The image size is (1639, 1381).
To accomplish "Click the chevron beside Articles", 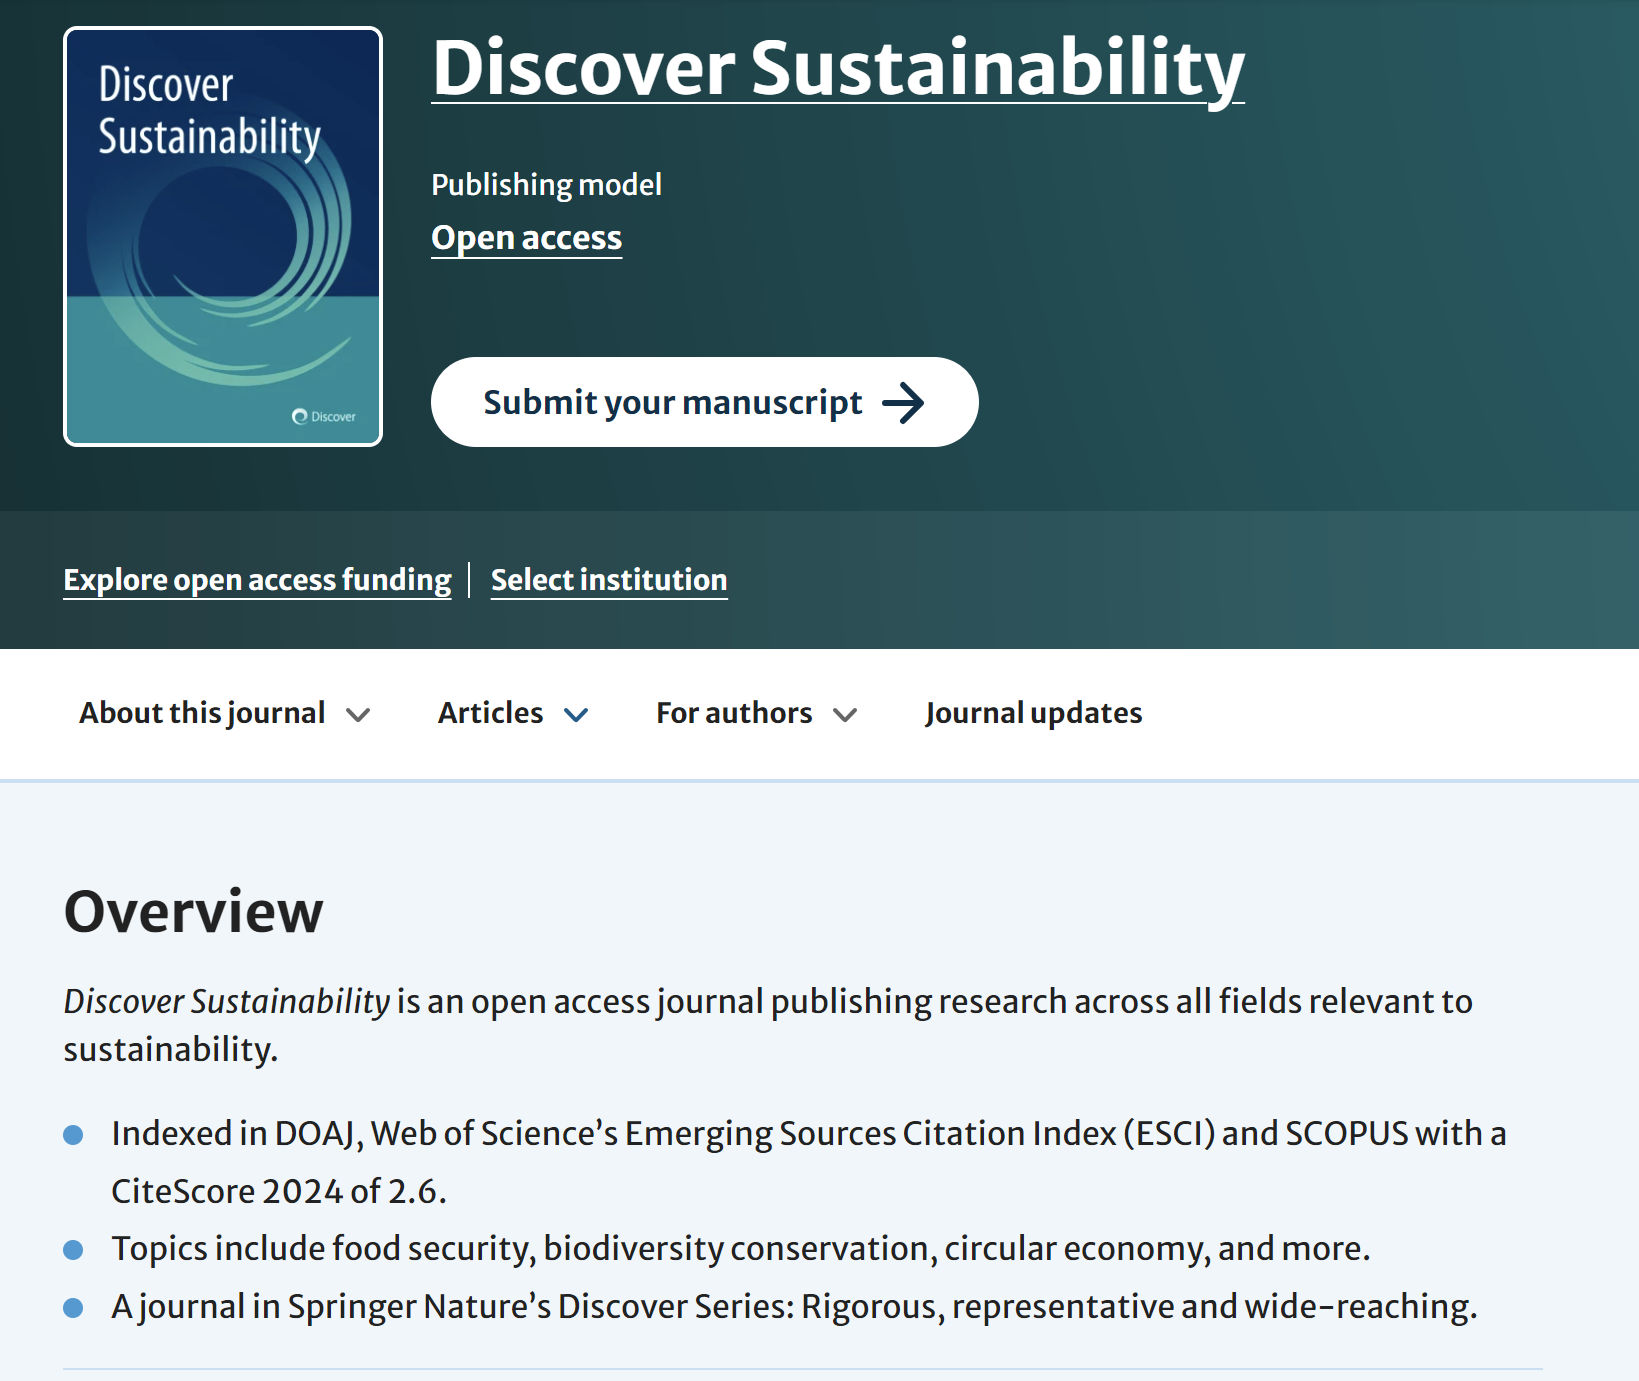I will pyautogui.click(x=576, y=715).
